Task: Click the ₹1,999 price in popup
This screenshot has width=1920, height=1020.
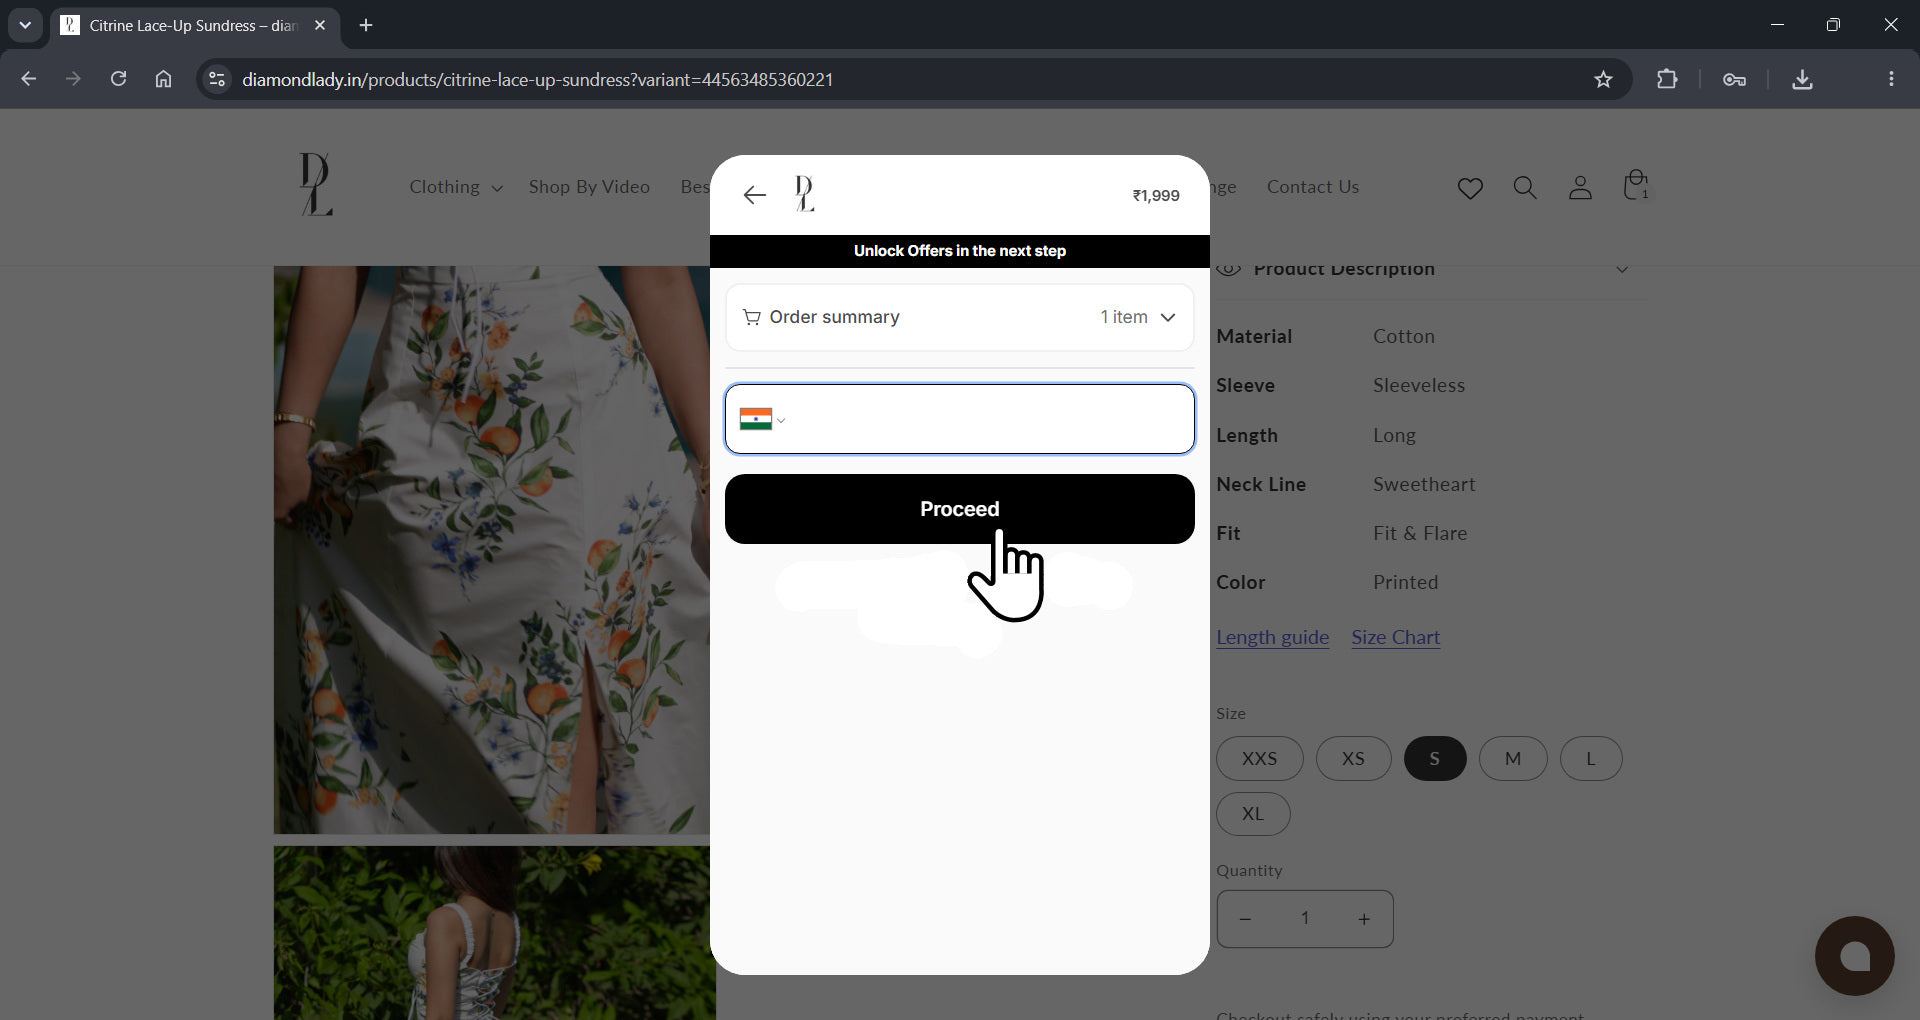Action: [1155, 195]
